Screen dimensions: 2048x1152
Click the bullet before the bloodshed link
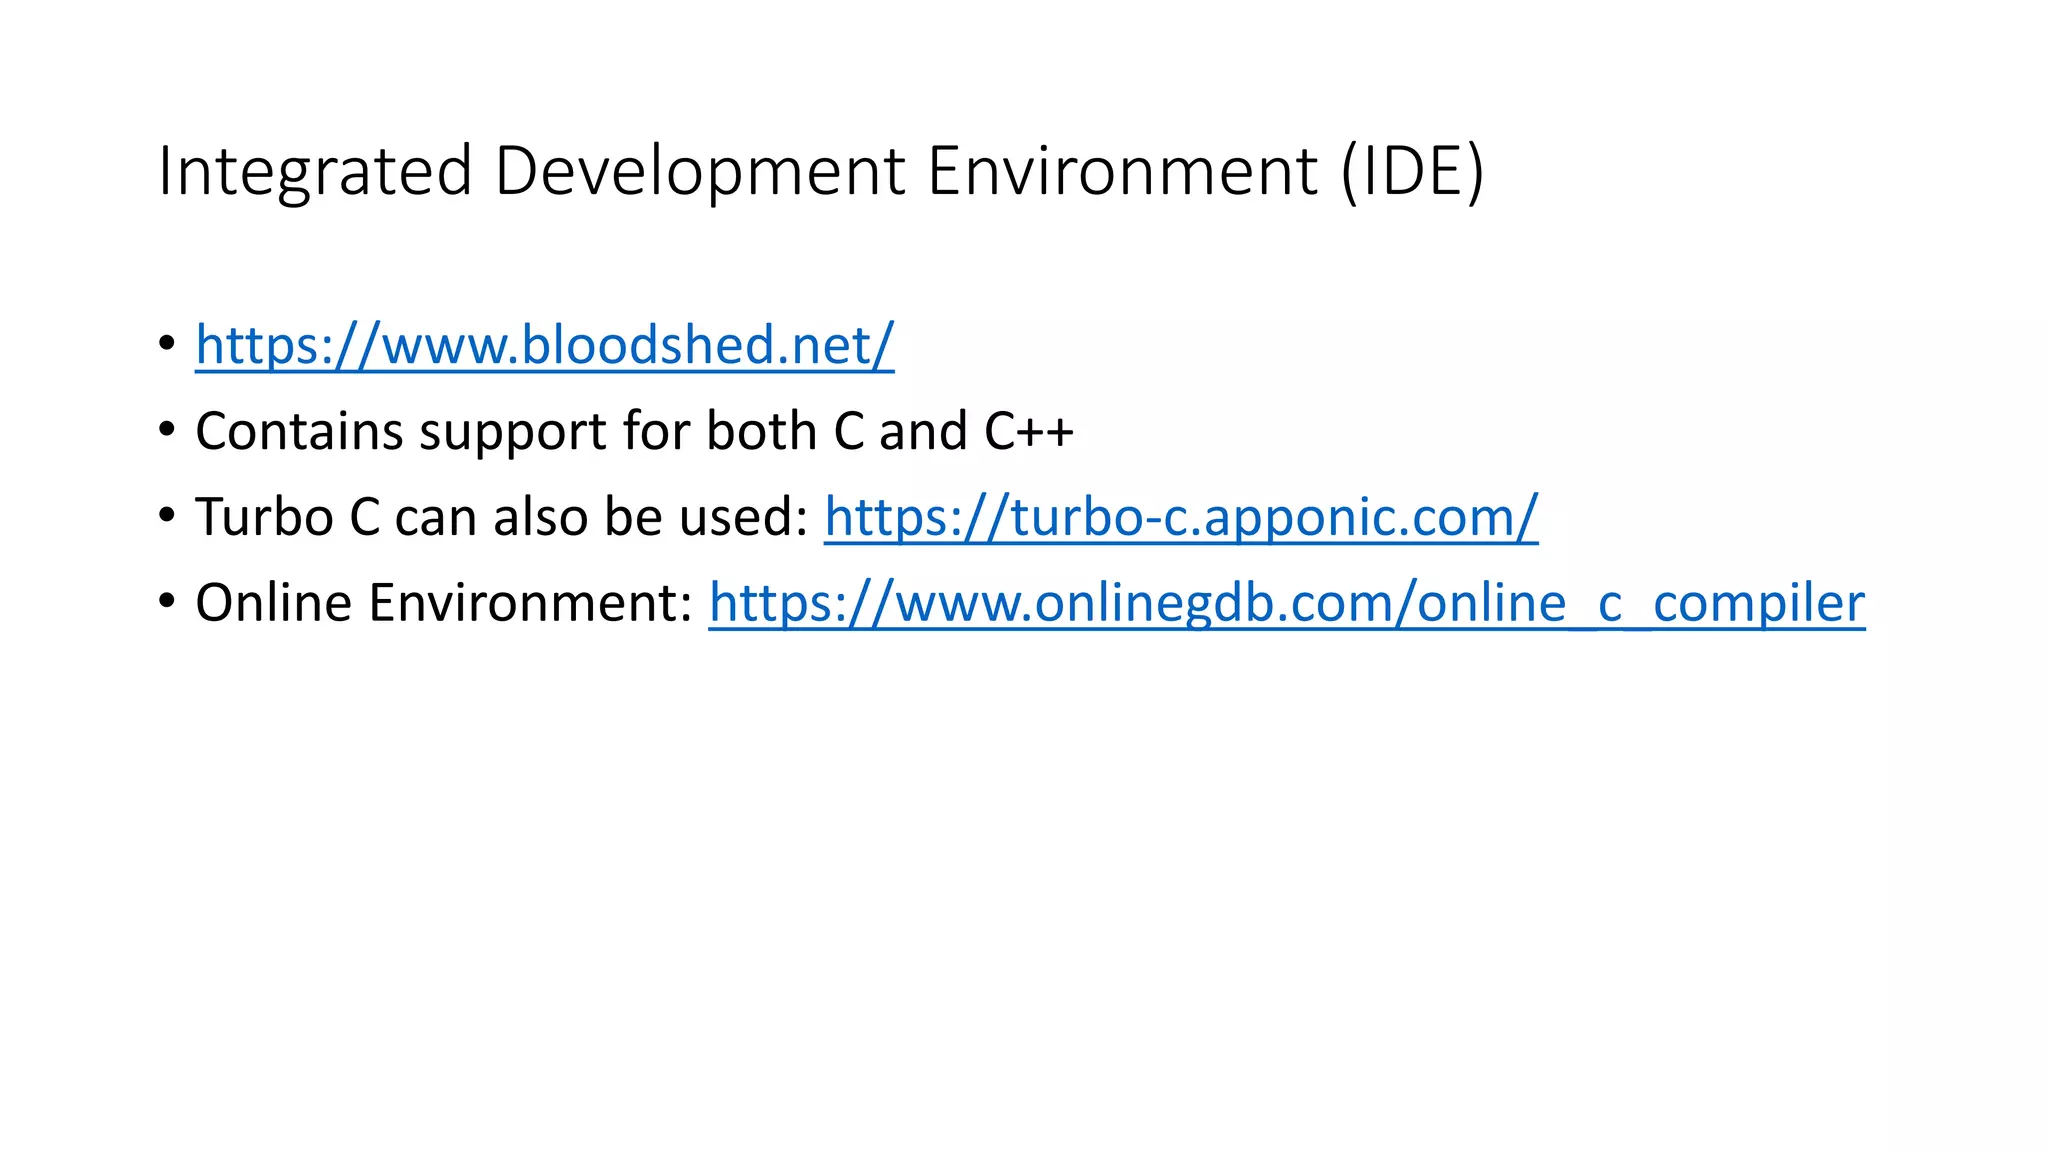coord(166,344)
